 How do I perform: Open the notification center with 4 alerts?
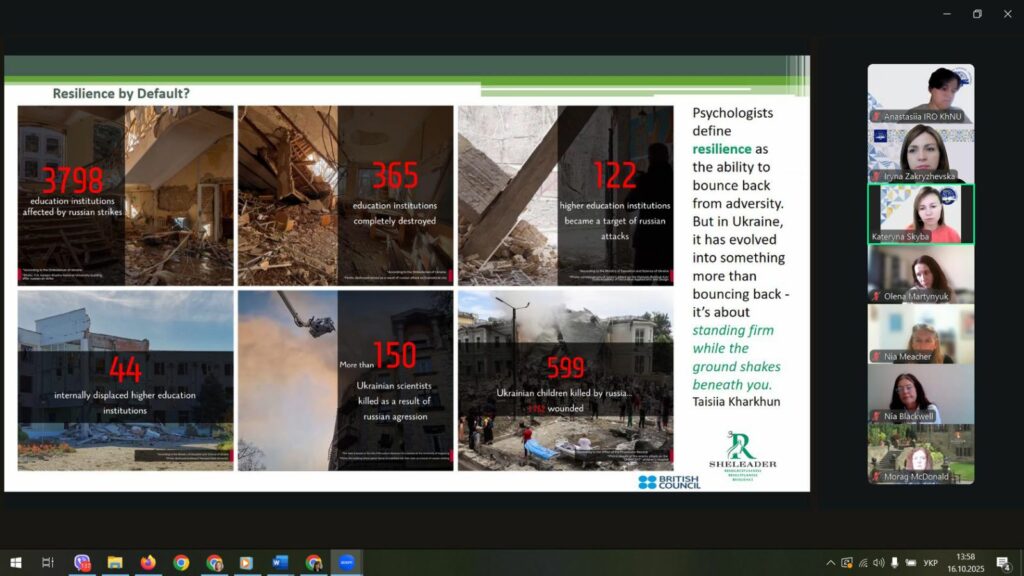(x=1003, y=563)
